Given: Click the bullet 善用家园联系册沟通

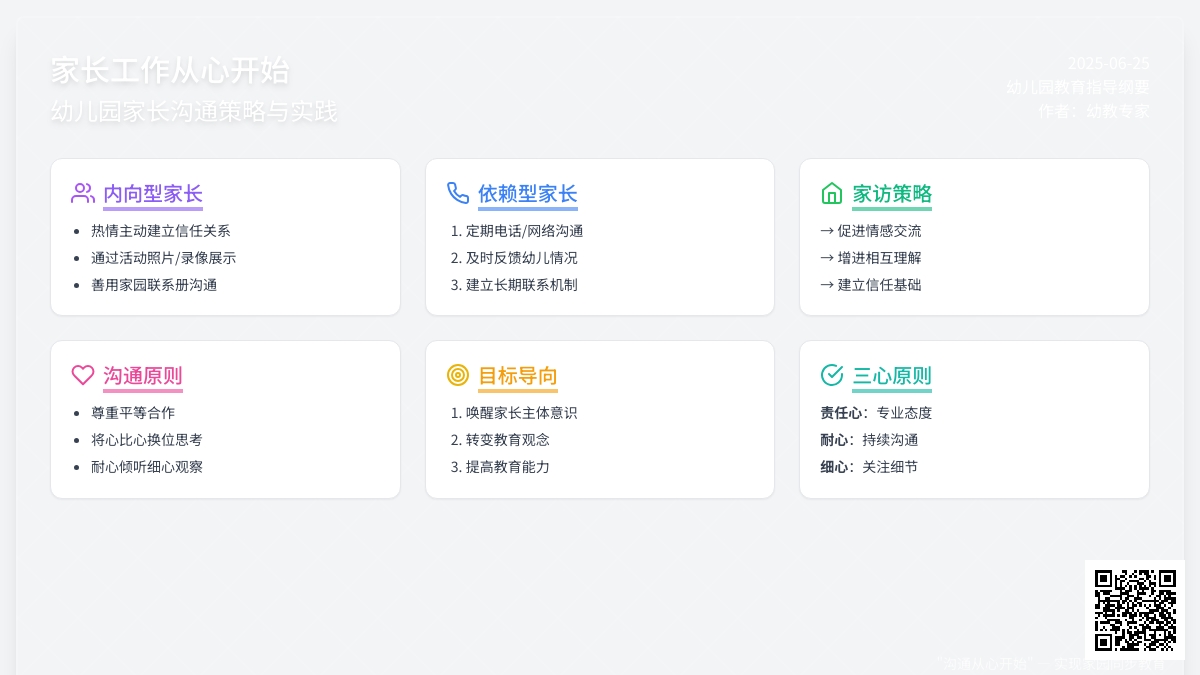Looking at the screenshot, I should coord(154,284).
